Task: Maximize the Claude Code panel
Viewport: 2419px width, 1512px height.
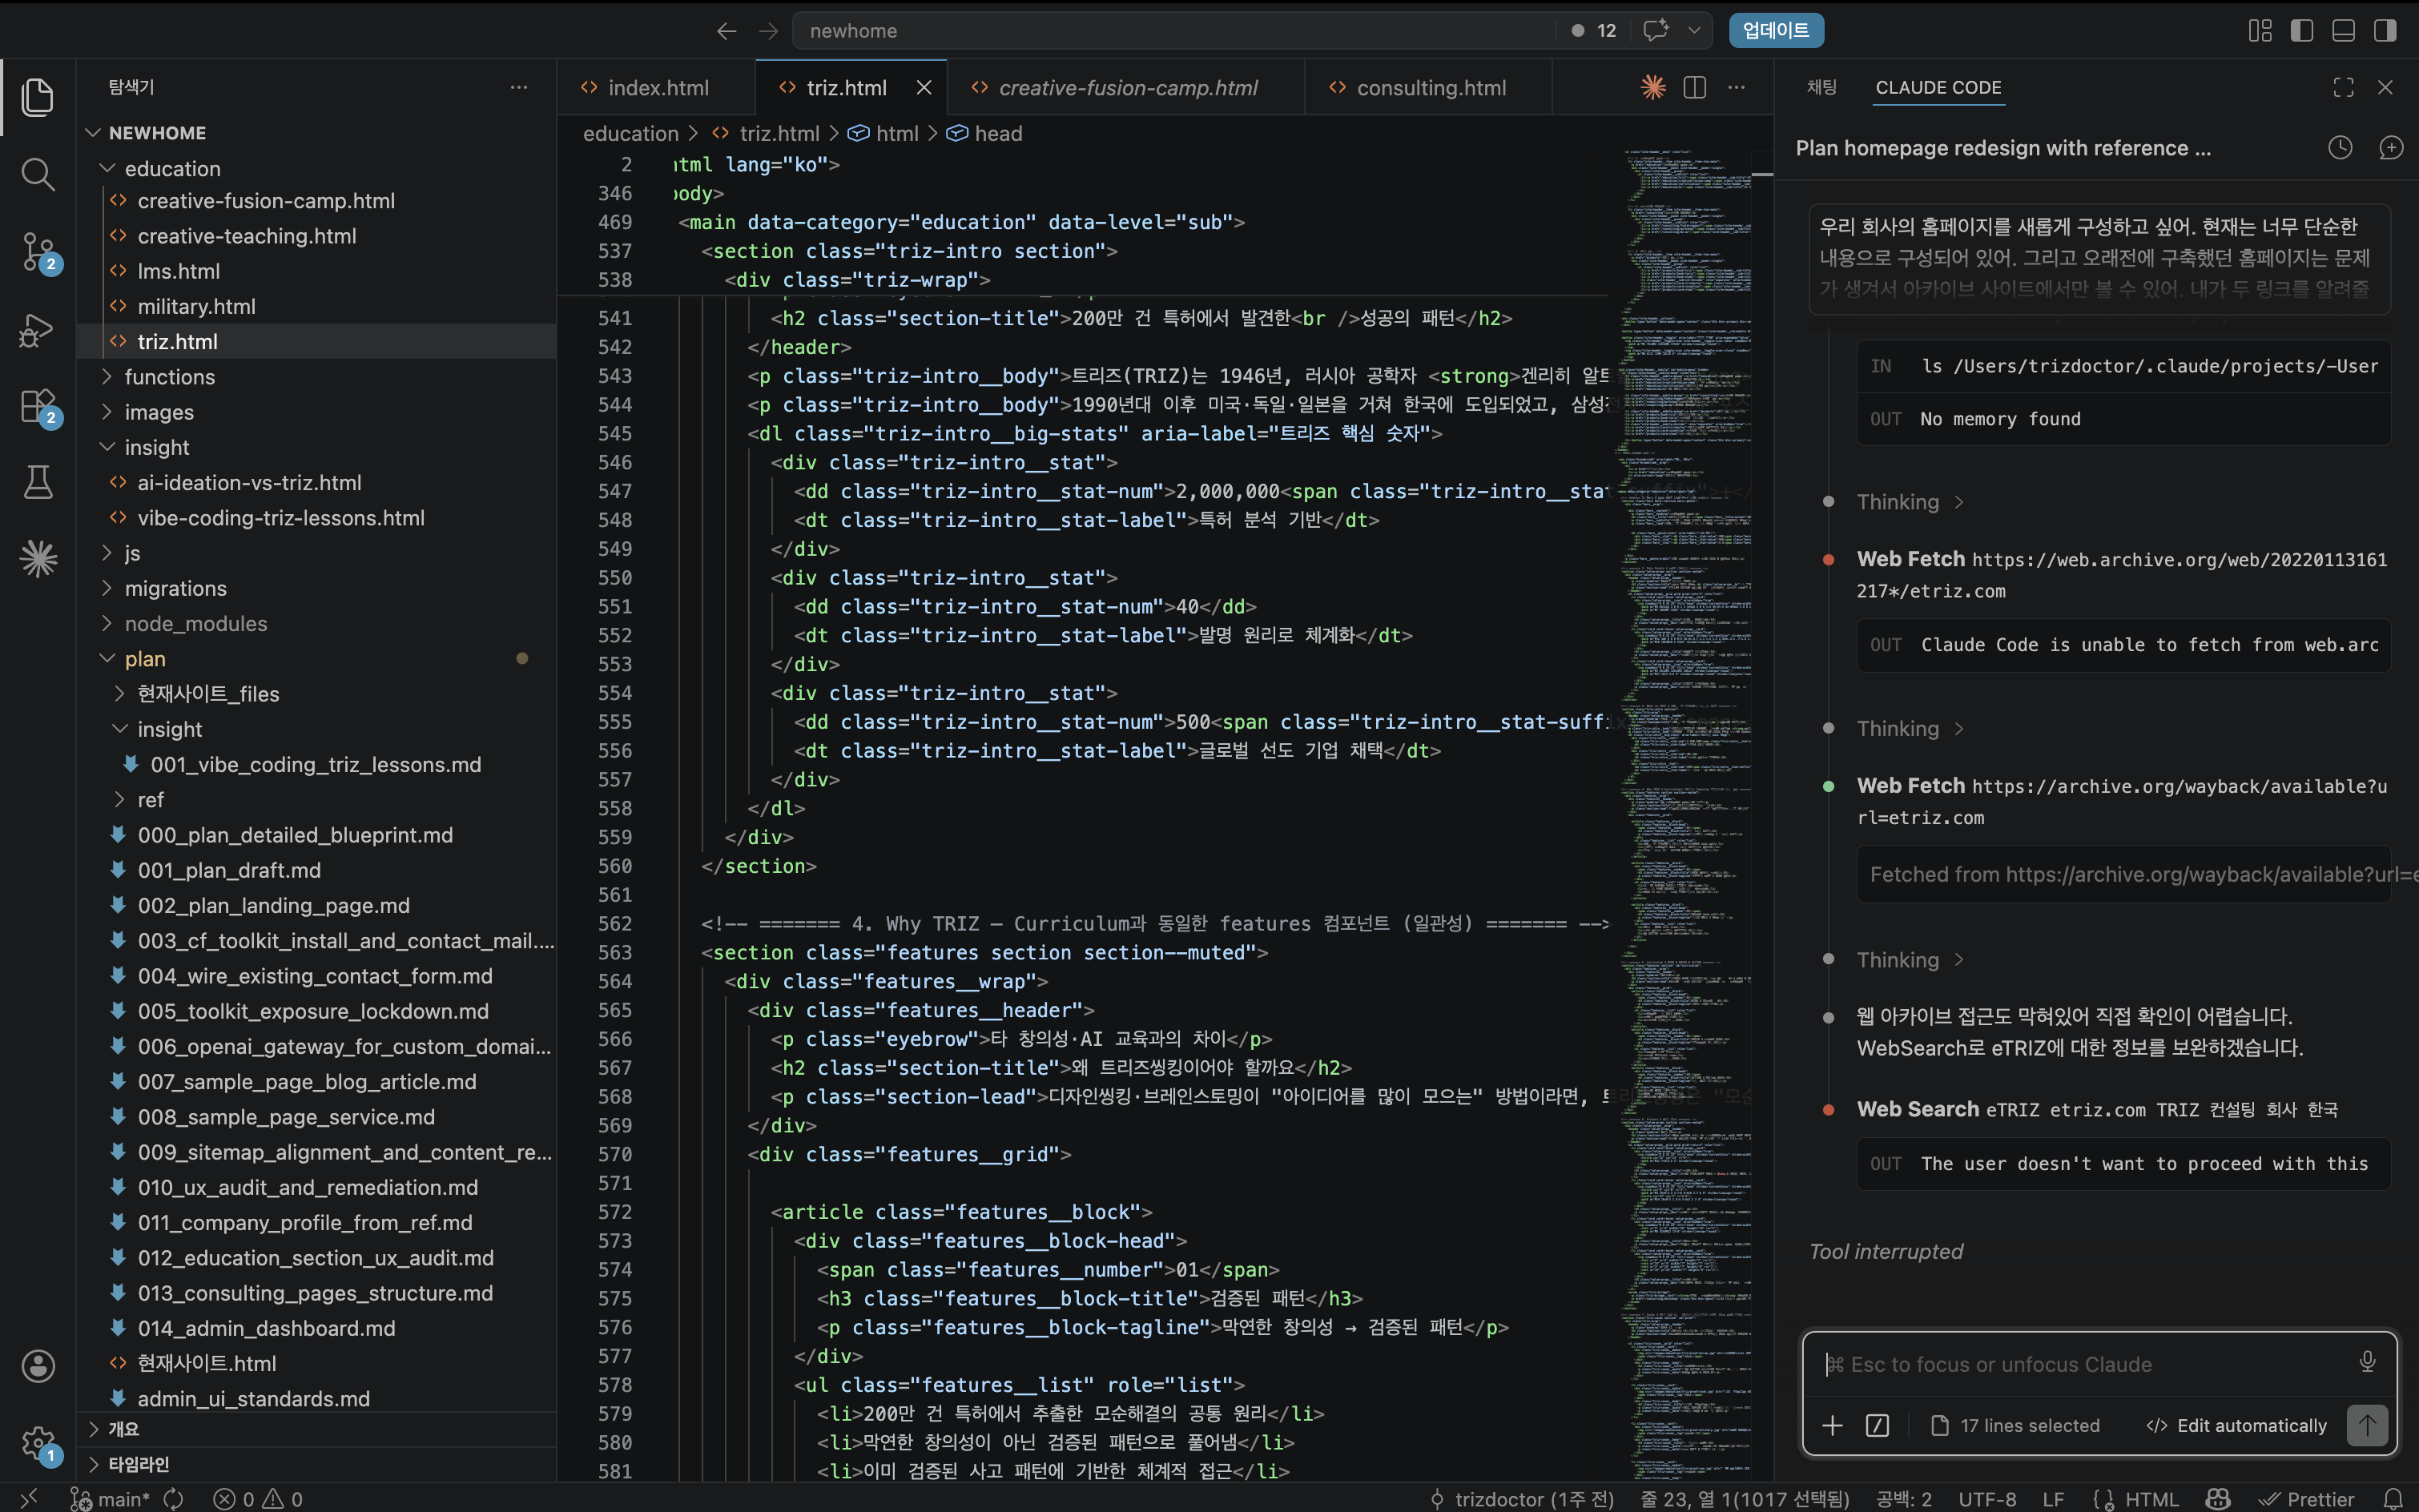Action: pos(2343,87)
